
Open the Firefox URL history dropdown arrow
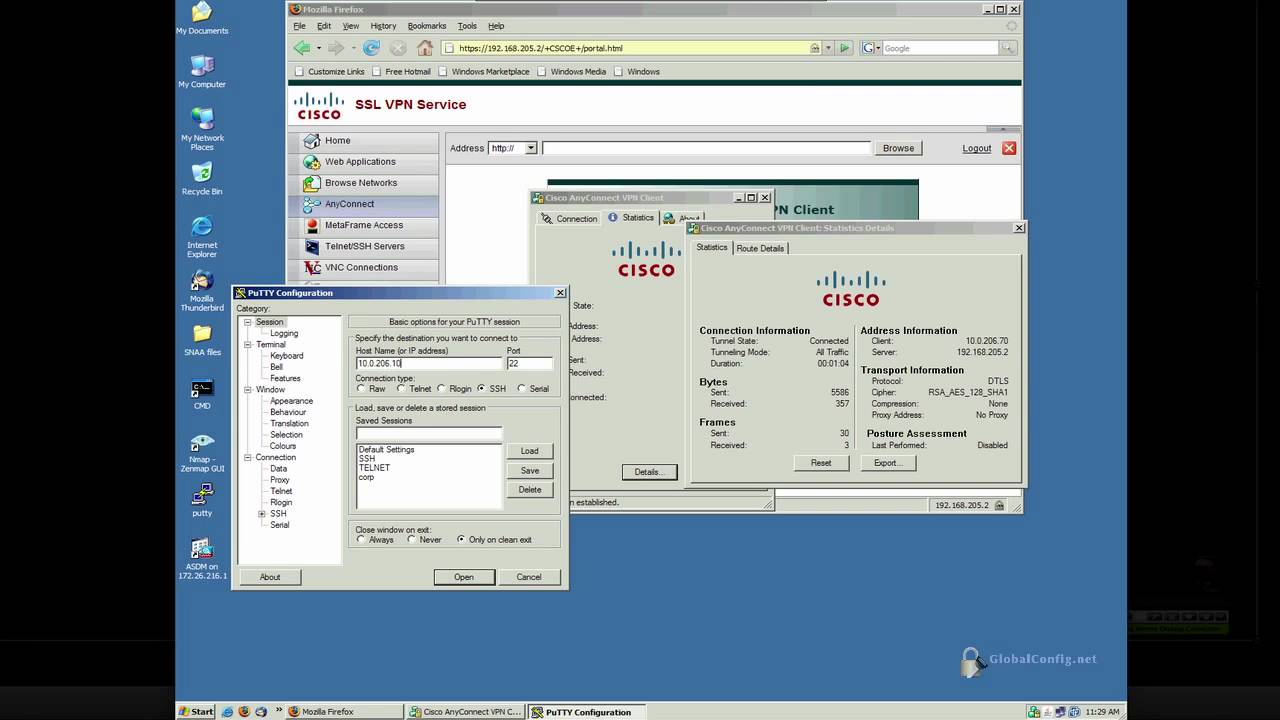pos(828,48)
